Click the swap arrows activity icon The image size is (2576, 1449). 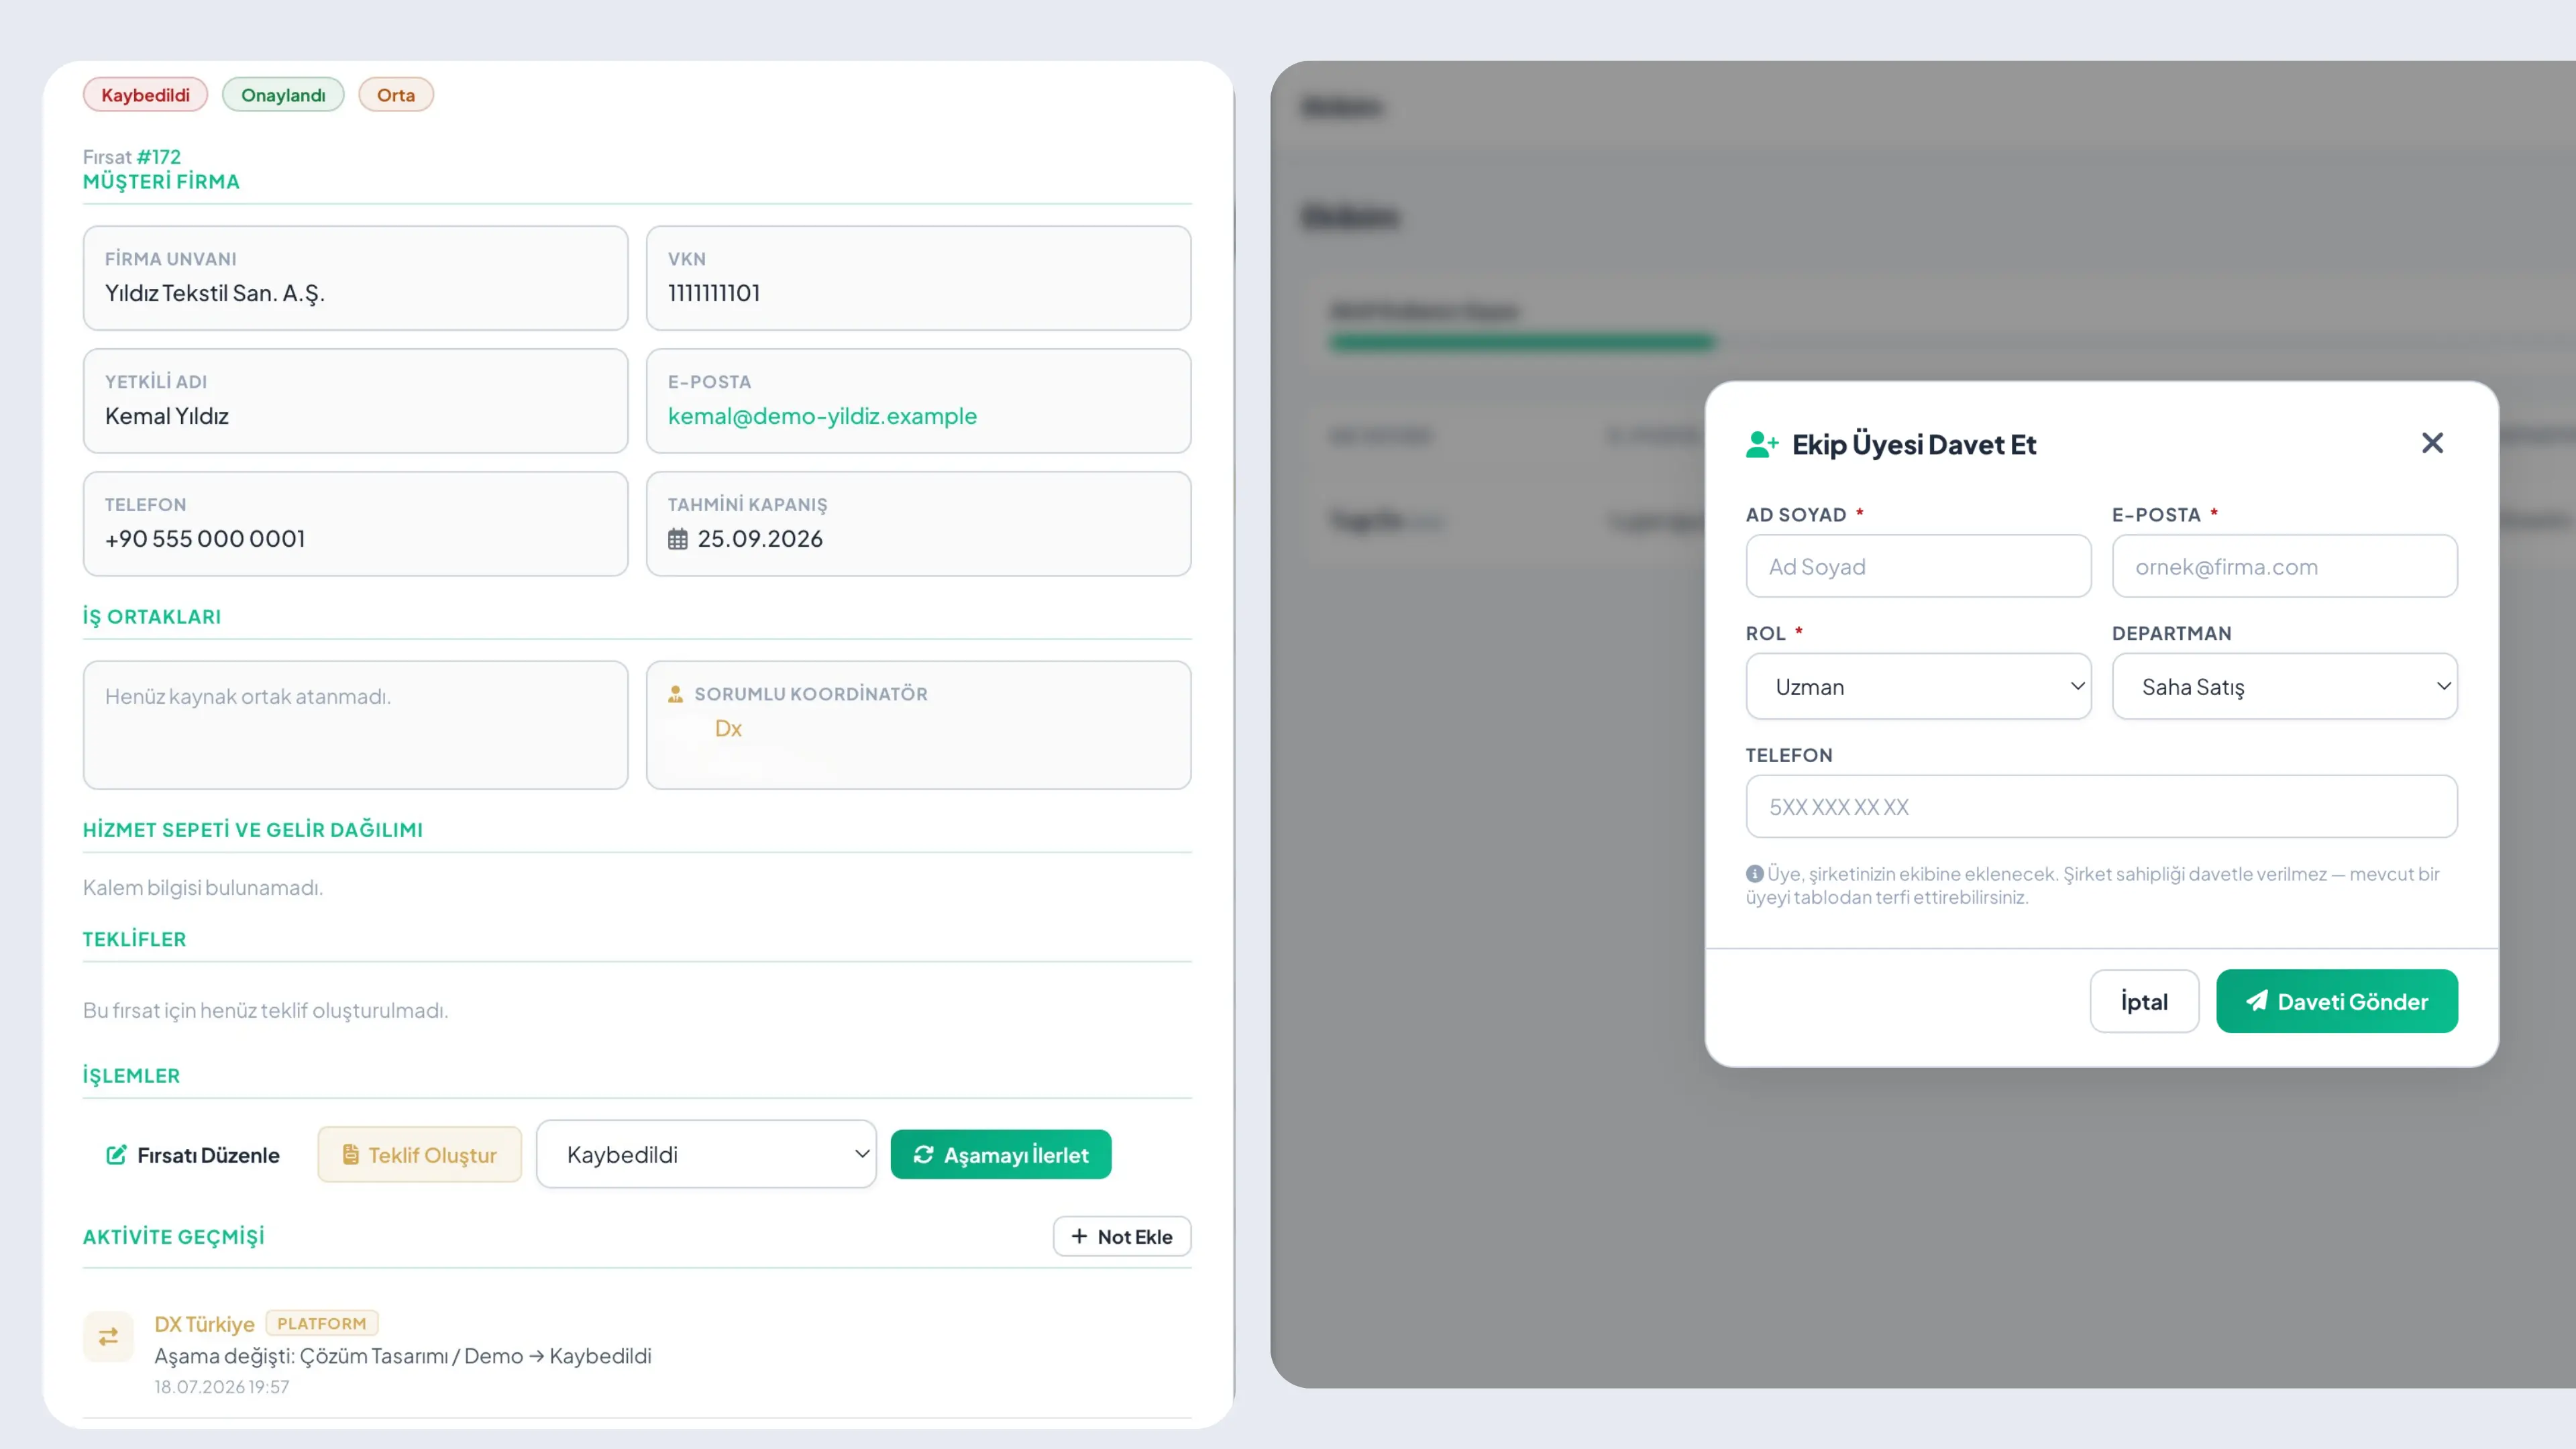[x=108, y=1336]
